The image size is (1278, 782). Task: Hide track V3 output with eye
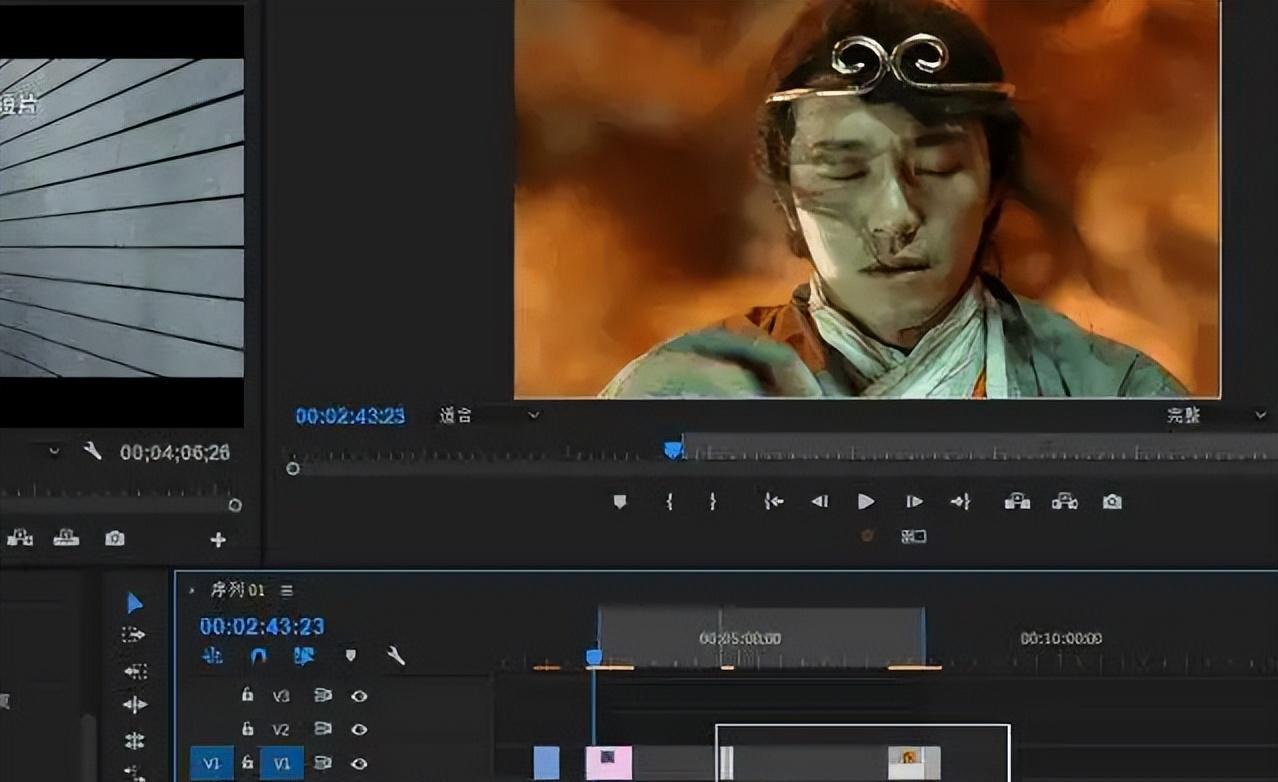(359, 696)
